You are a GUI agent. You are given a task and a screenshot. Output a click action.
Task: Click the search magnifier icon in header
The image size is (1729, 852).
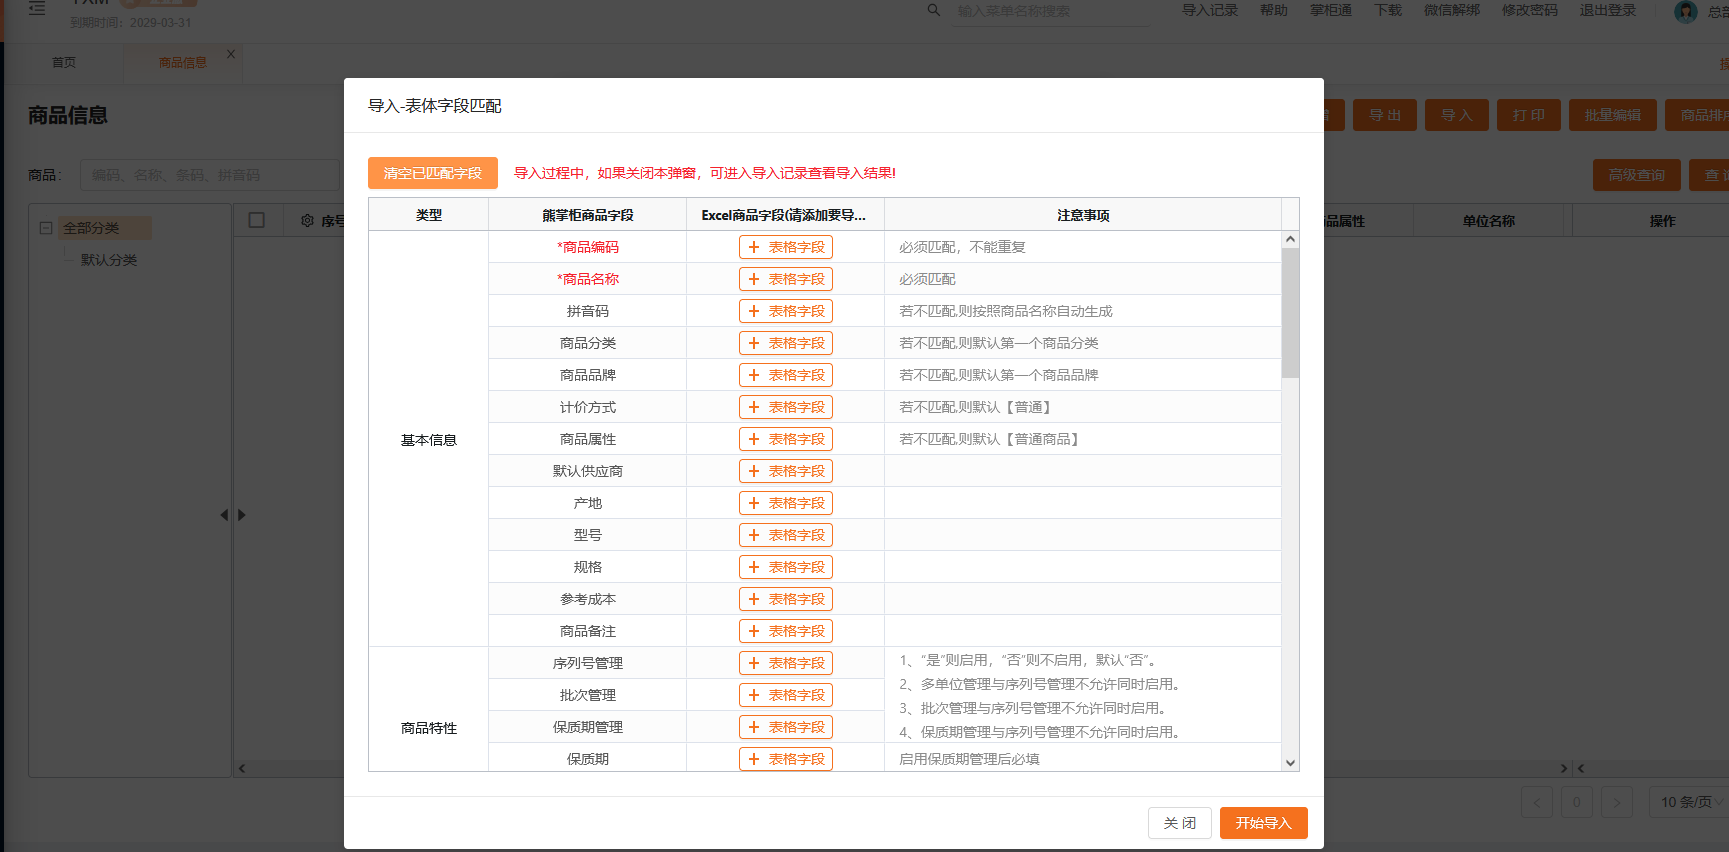(x=933, y=10)
